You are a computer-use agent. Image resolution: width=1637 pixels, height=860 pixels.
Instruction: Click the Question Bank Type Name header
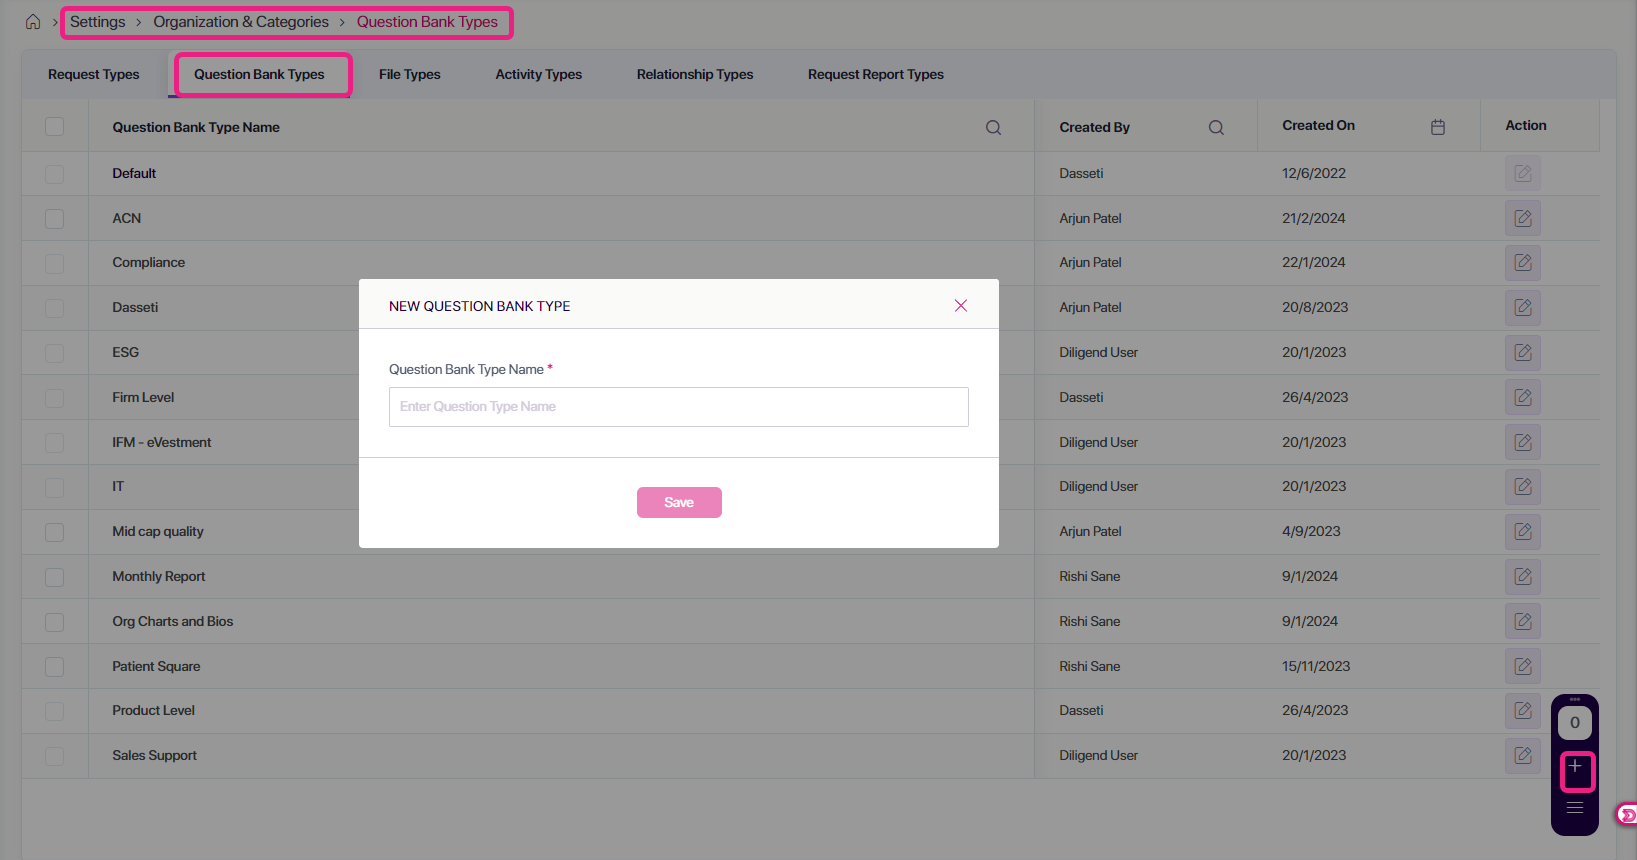tap(196, 127)
